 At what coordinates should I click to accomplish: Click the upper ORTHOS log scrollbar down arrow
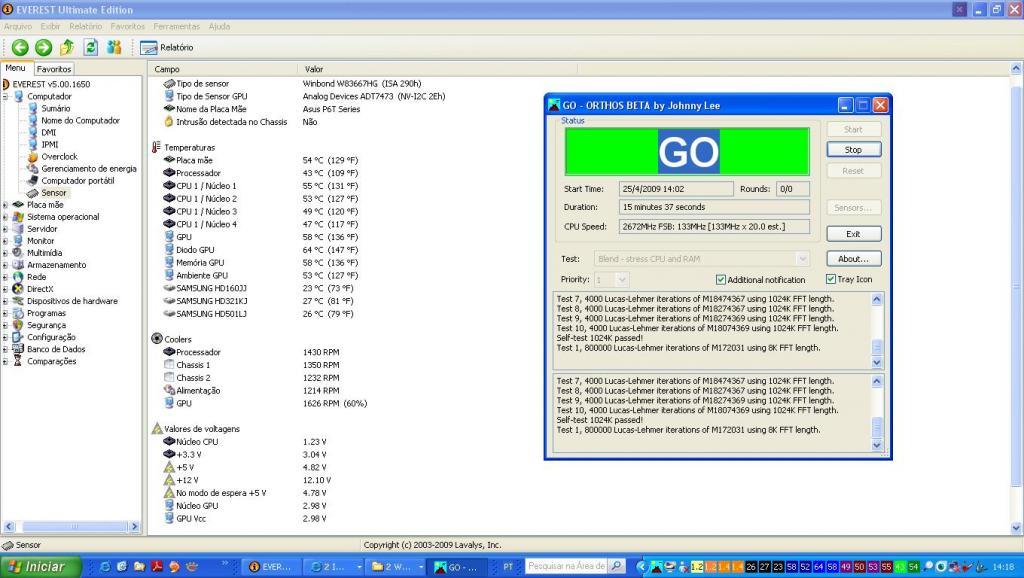(877, 362)
